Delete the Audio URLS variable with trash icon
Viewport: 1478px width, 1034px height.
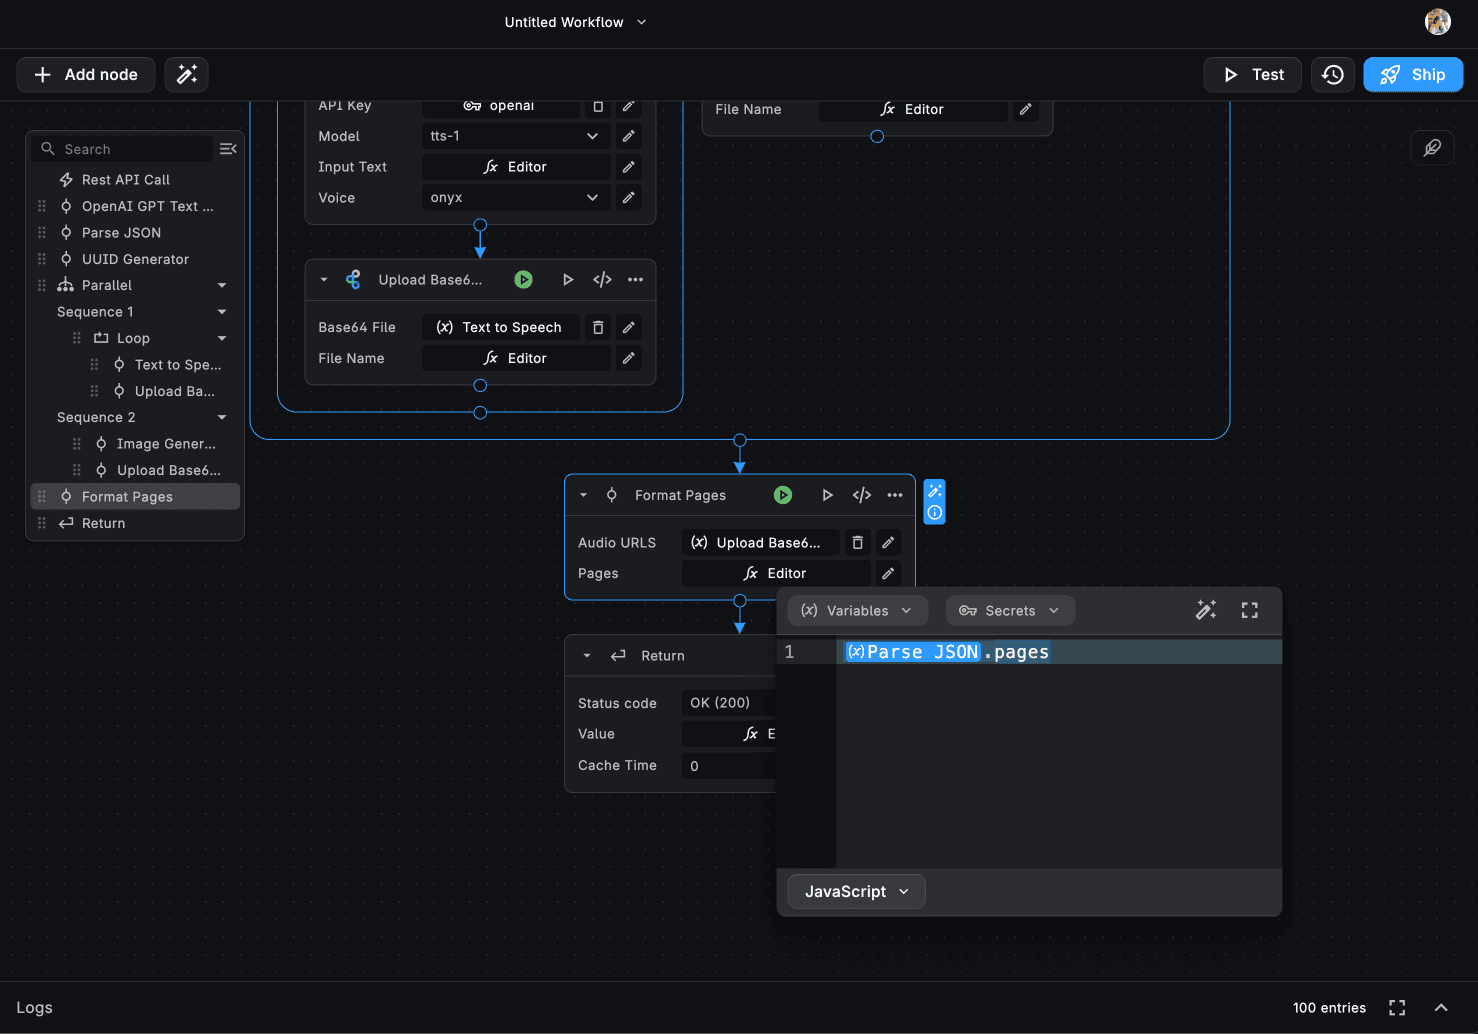pos(857,543)
